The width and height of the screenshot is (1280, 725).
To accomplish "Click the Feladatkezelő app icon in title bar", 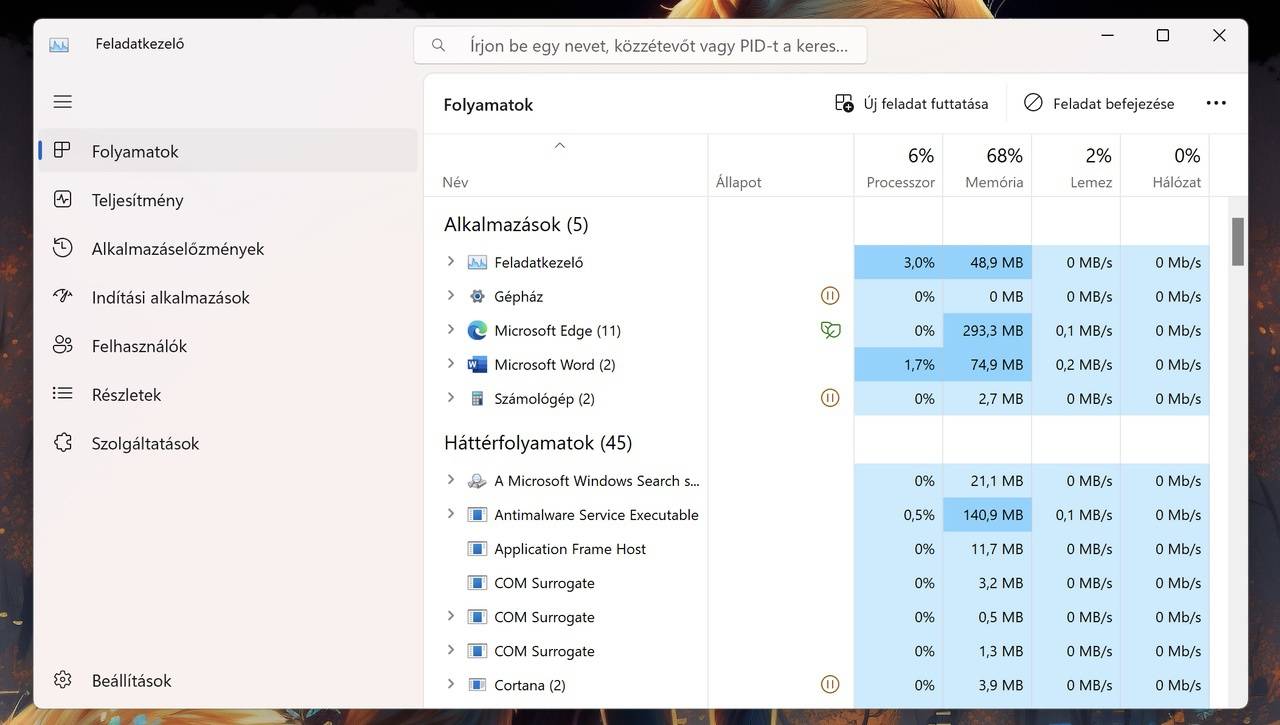I will [59, 44].
